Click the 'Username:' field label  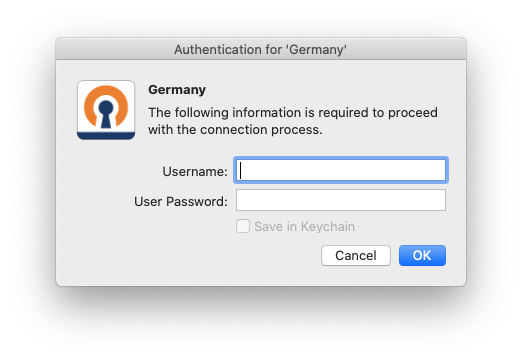click(x=195, y=171)
